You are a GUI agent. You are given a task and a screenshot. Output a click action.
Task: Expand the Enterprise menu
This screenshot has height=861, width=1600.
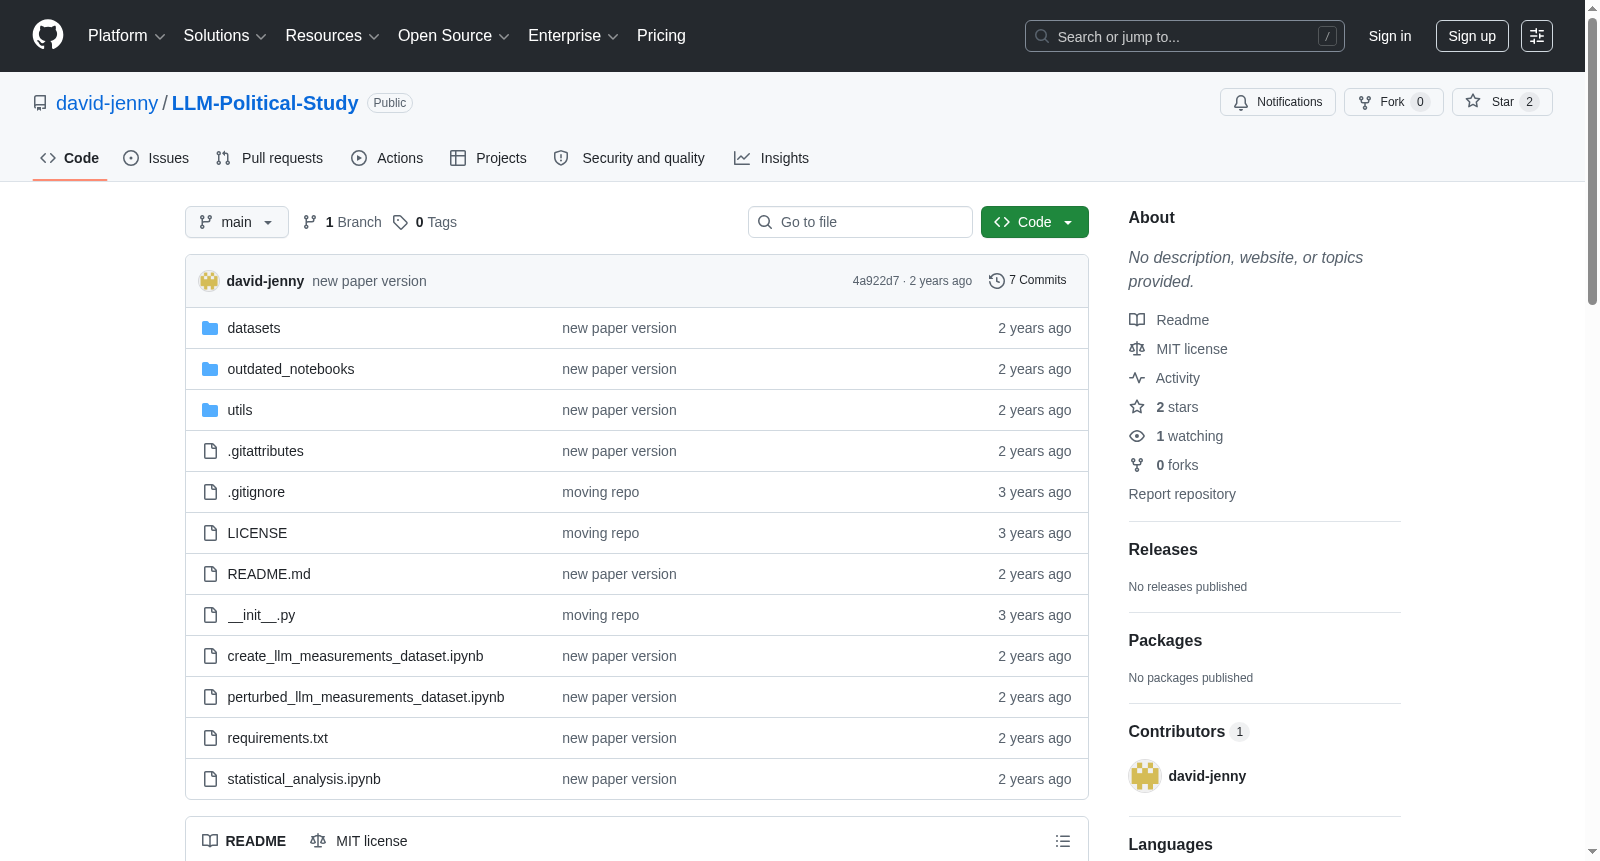[x=573, y=36]
